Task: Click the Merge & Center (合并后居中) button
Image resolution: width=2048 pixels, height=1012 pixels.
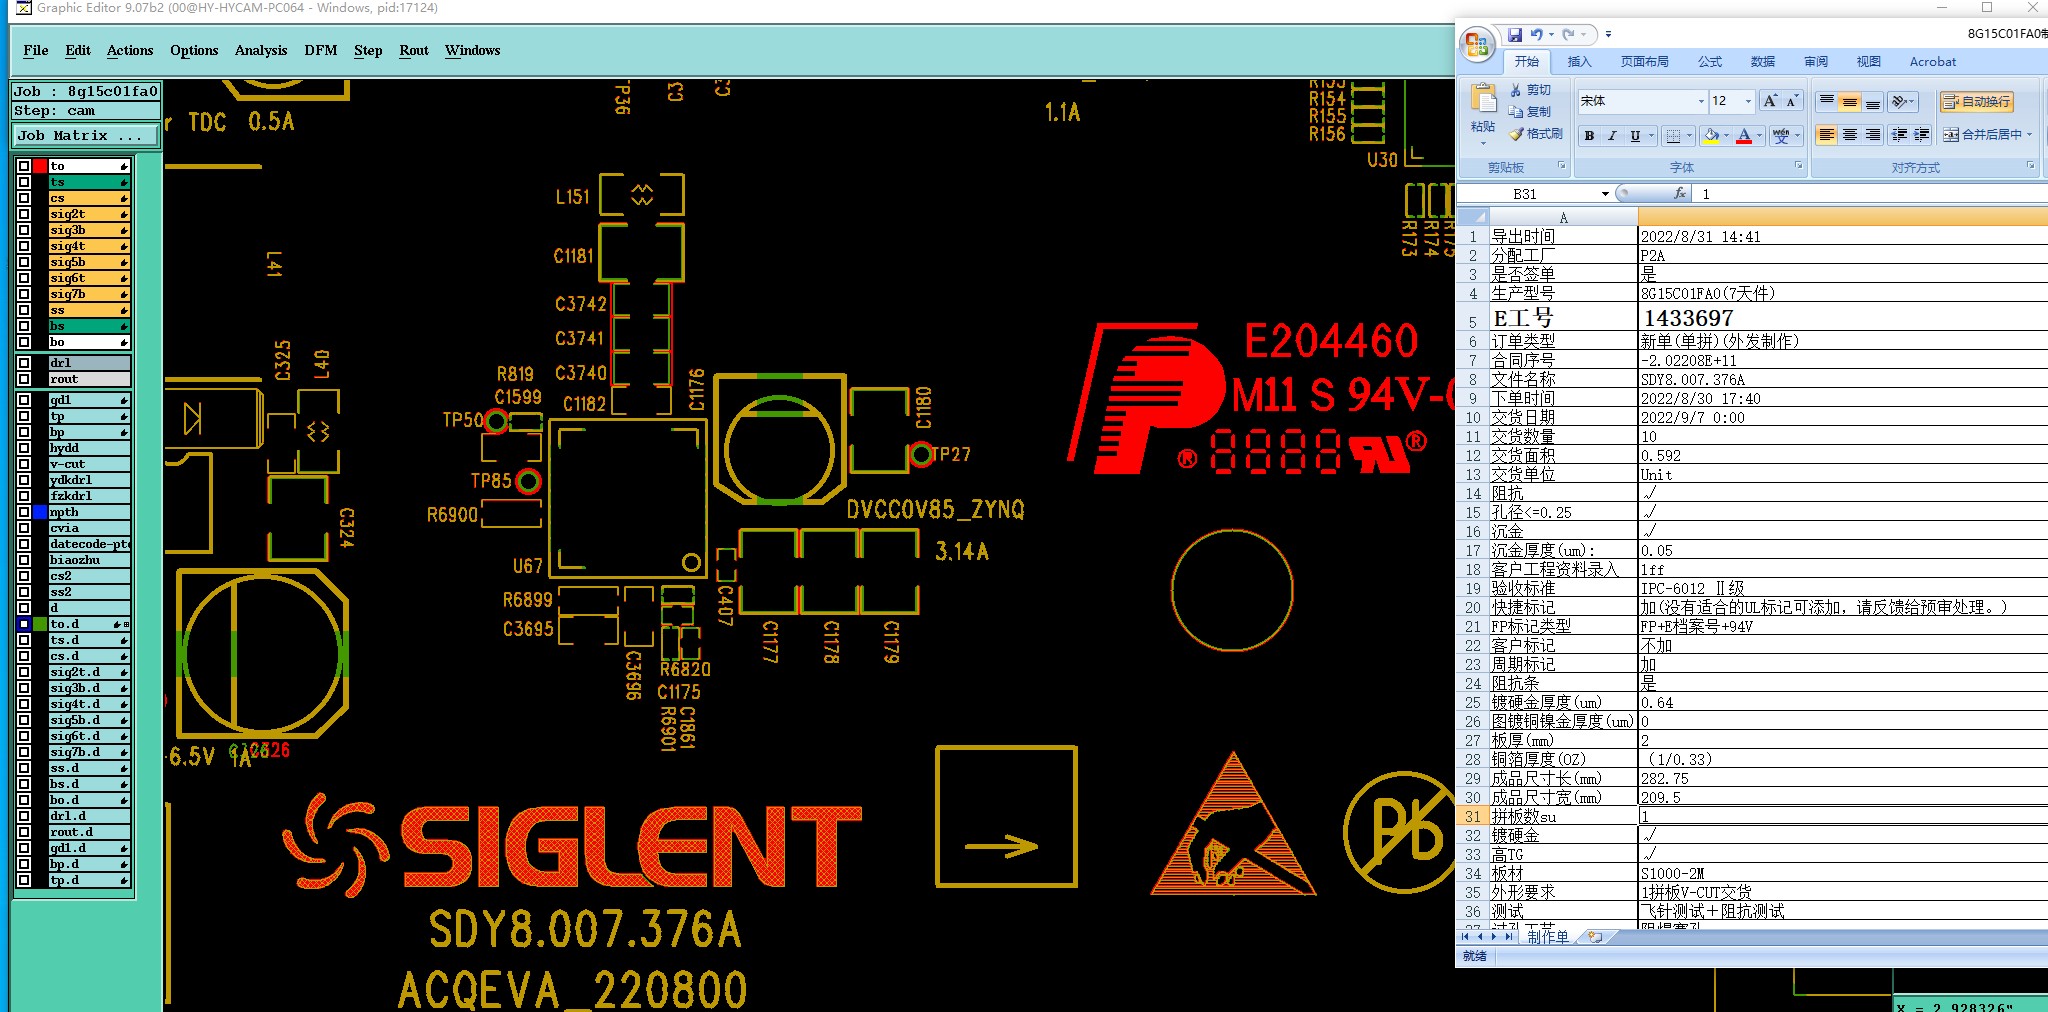Action: 1982,135
